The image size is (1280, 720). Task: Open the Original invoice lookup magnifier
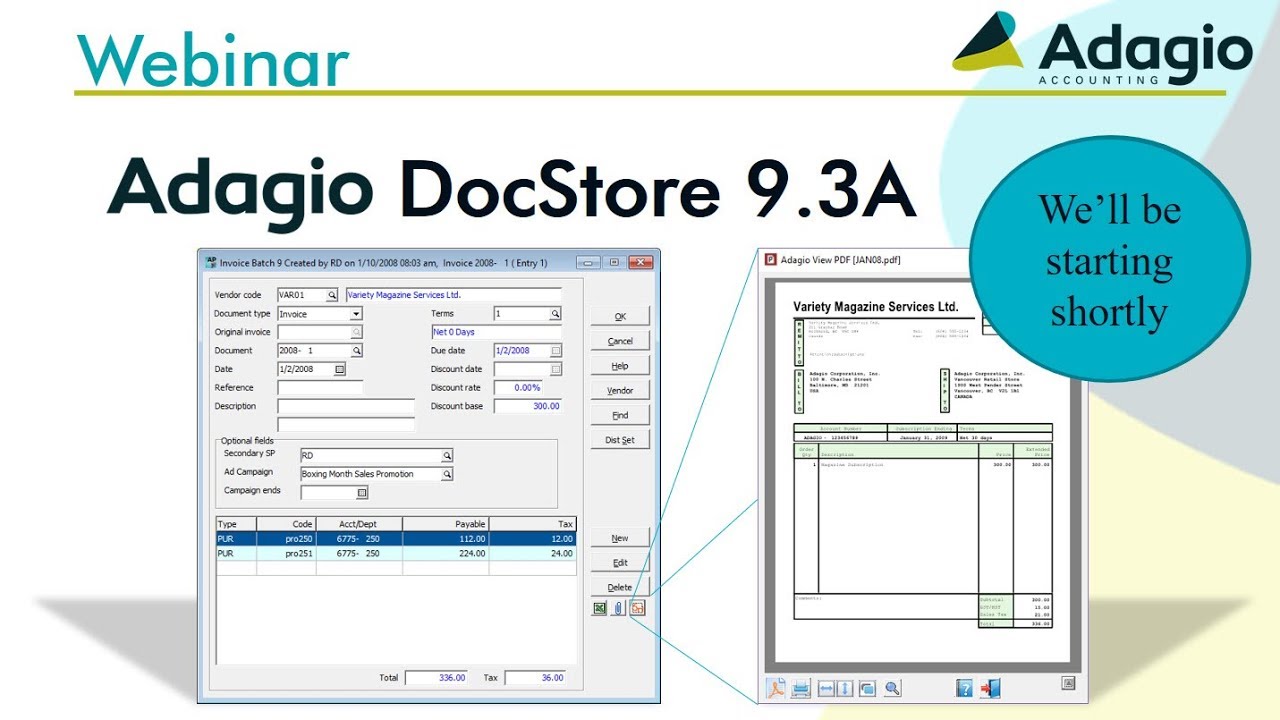[357, 332]
